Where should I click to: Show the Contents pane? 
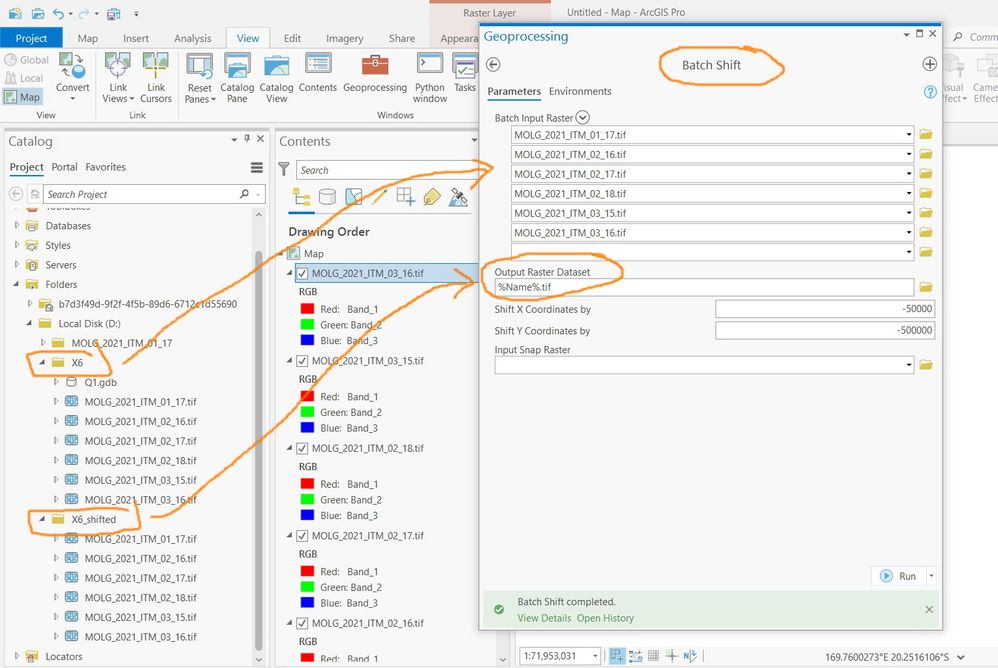[x=318, y=73]
